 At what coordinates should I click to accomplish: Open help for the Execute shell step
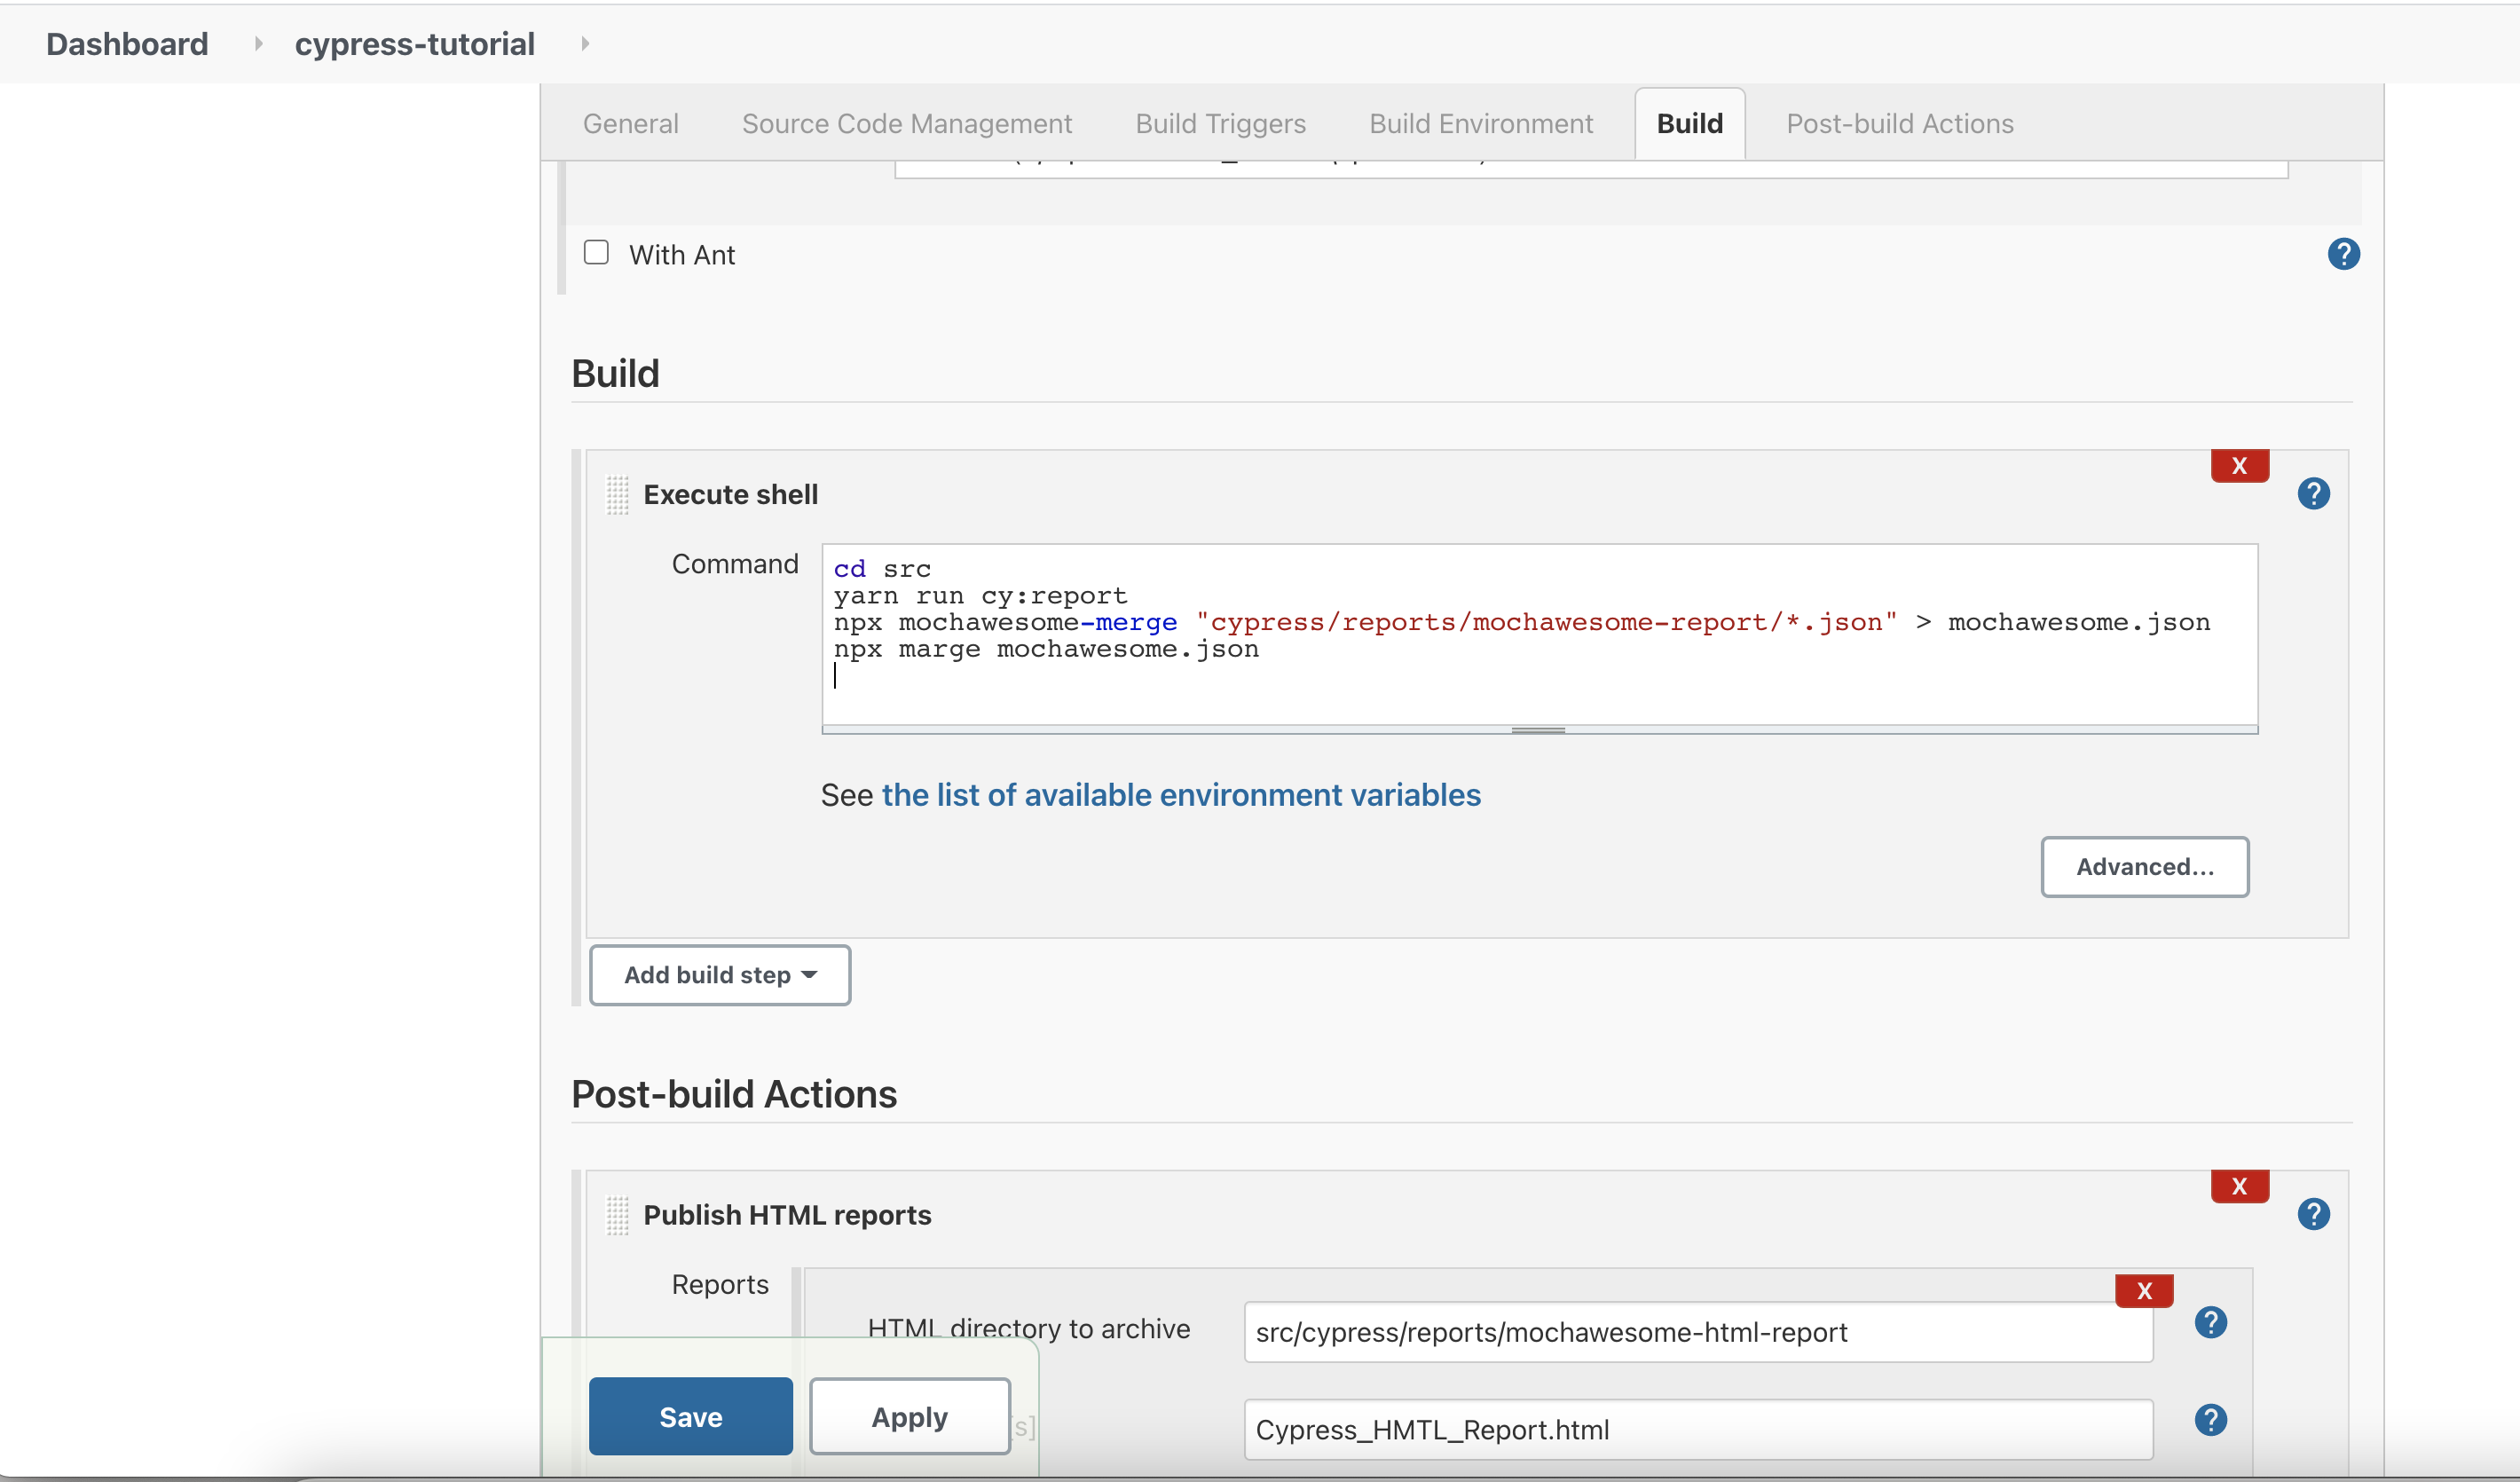tap(2313, 493)
